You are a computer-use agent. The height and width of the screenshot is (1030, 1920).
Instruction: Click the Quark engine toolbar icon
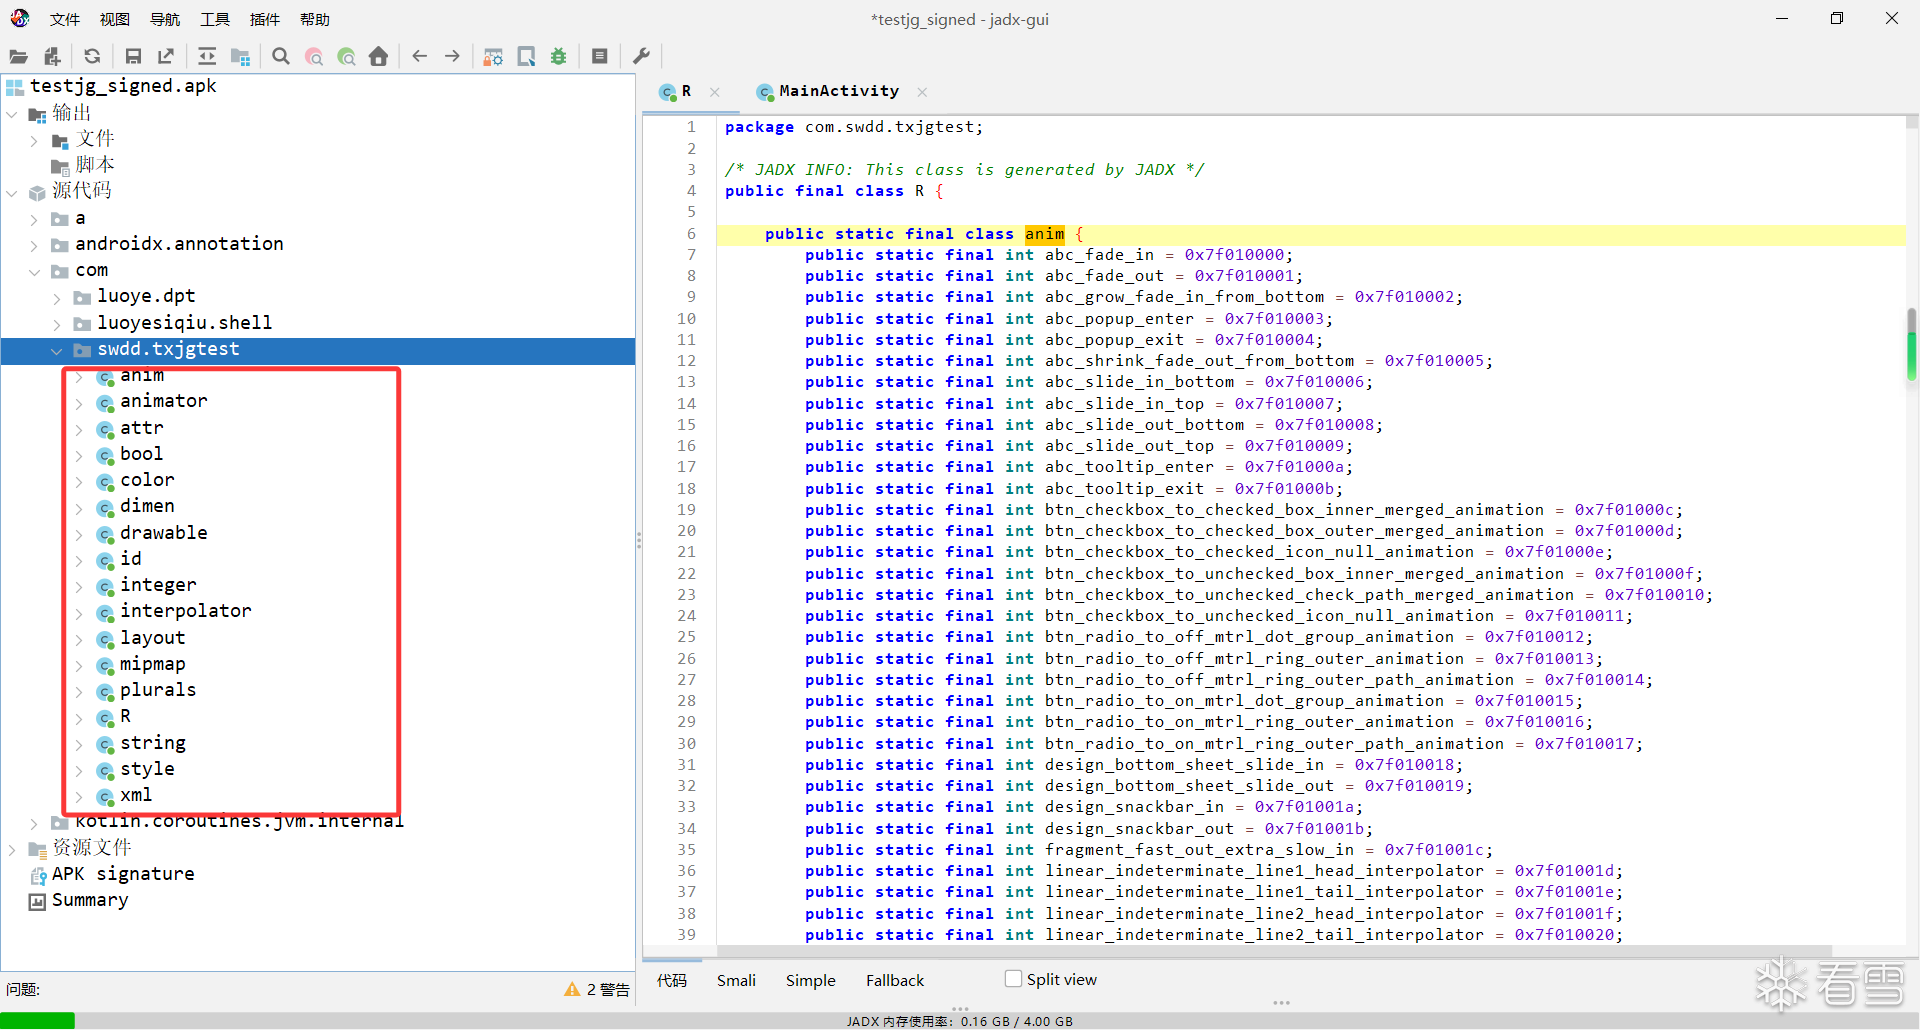(526, 57)
